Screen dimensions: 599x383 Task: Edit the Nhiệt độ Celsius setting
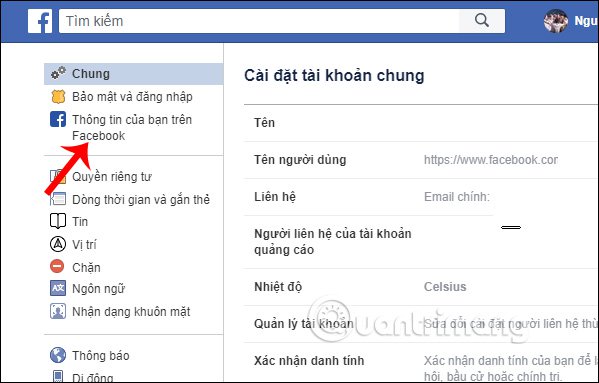[421, 287]
